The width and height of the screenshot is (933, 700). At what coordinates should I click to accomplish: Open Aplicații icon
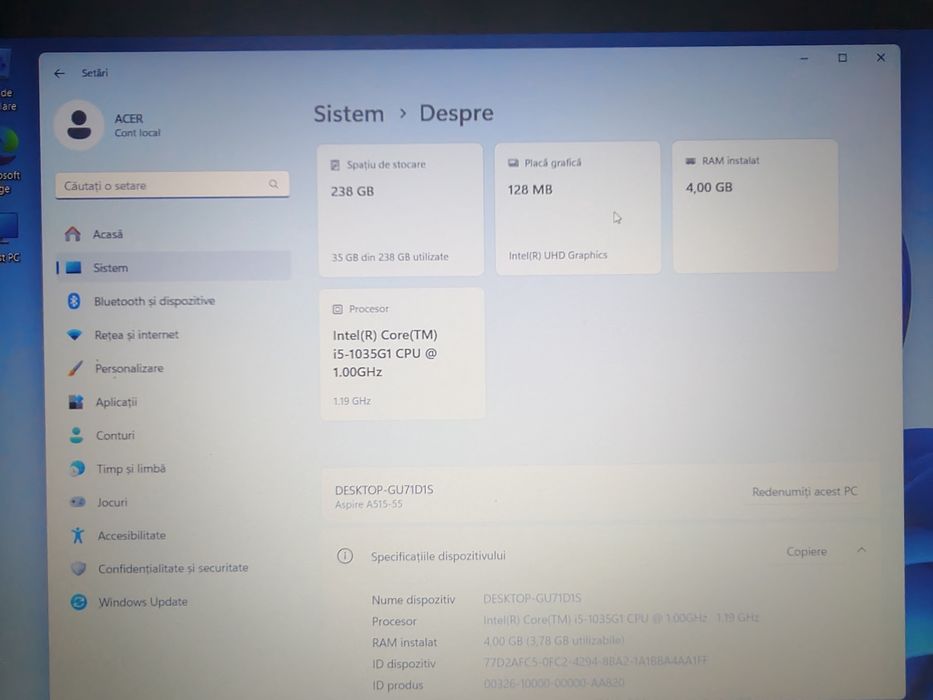76,402
